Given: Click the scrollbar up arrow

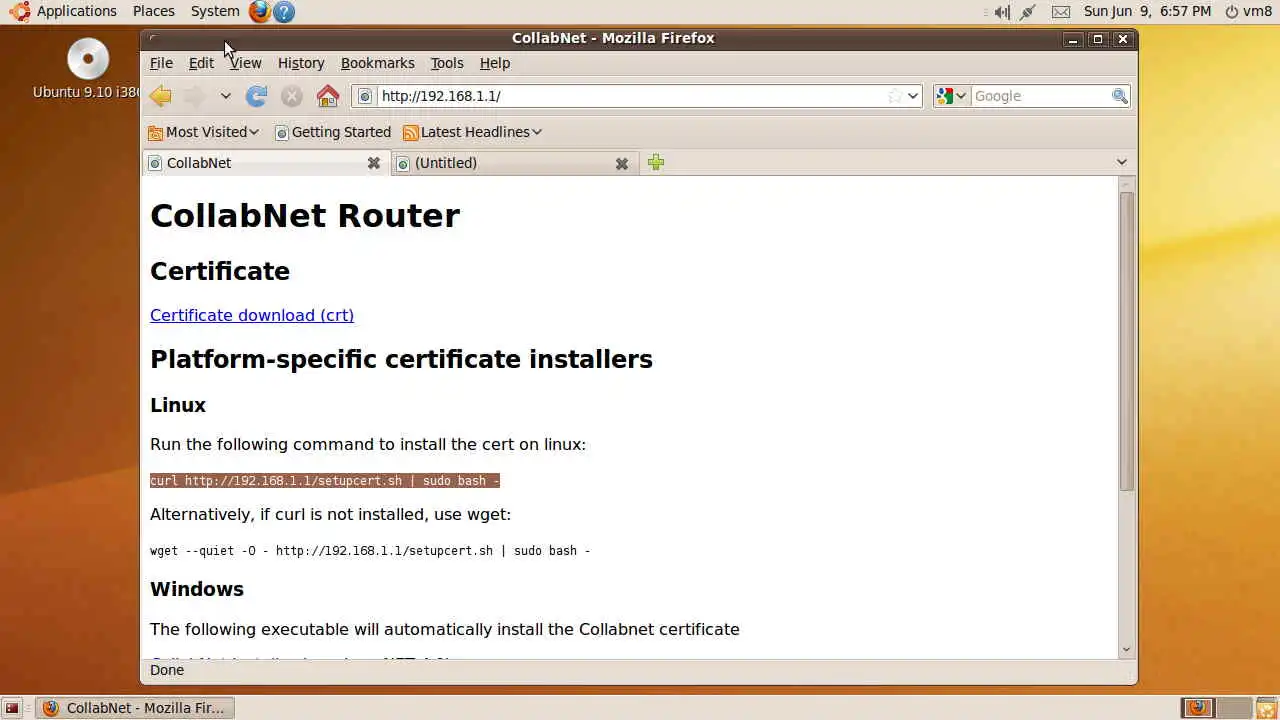Looking at the screenshot, I should (x=1127, y=184).
